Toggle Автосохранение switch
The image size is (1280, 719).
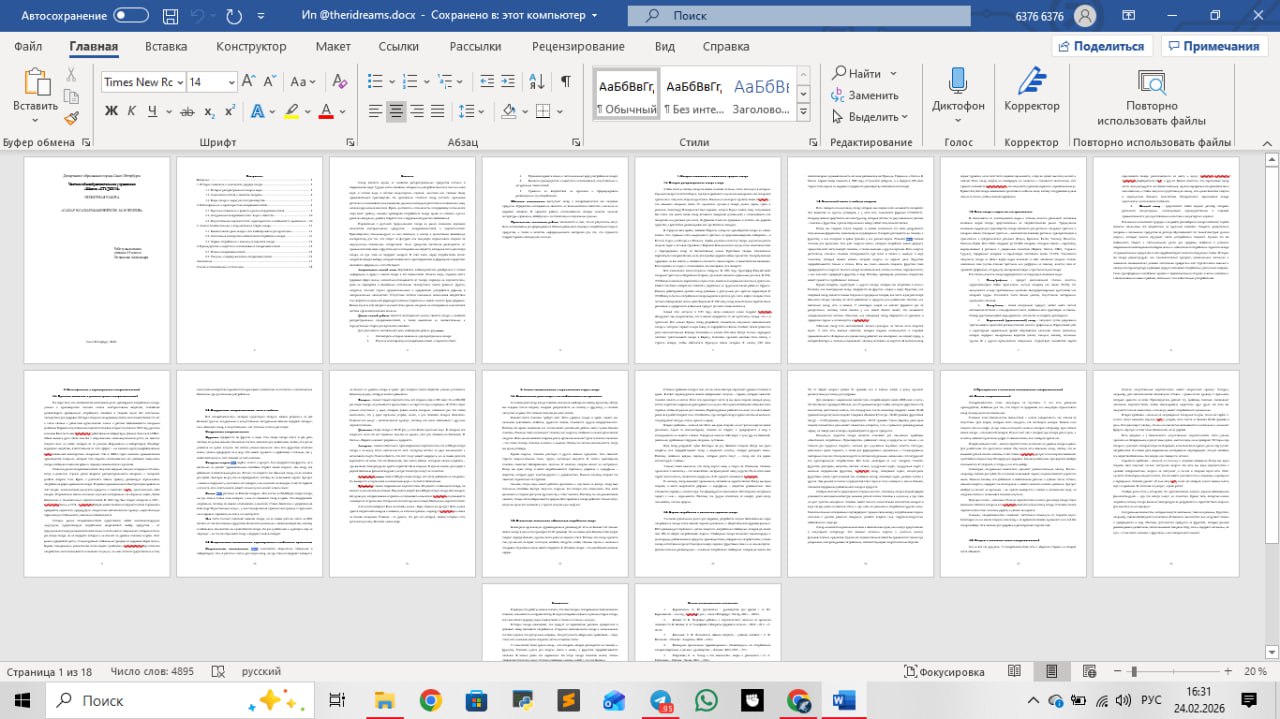(131, 16)
